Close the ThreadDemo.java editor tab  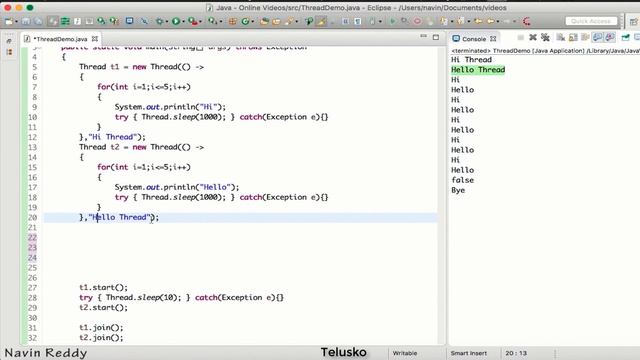pos(95,39)
